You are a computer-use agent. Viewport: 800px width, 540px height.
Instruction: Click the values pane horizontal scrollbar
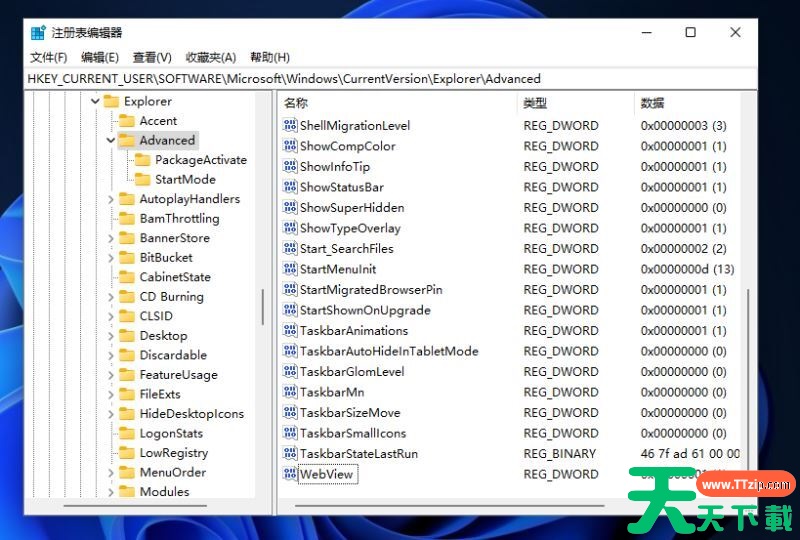coord(449,506)
